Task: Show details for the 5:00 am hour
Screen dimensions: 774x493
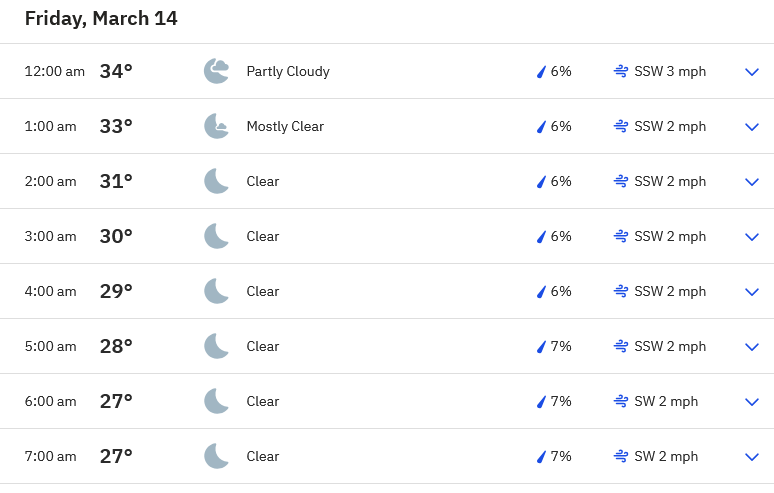Action: tap(752, 346)
